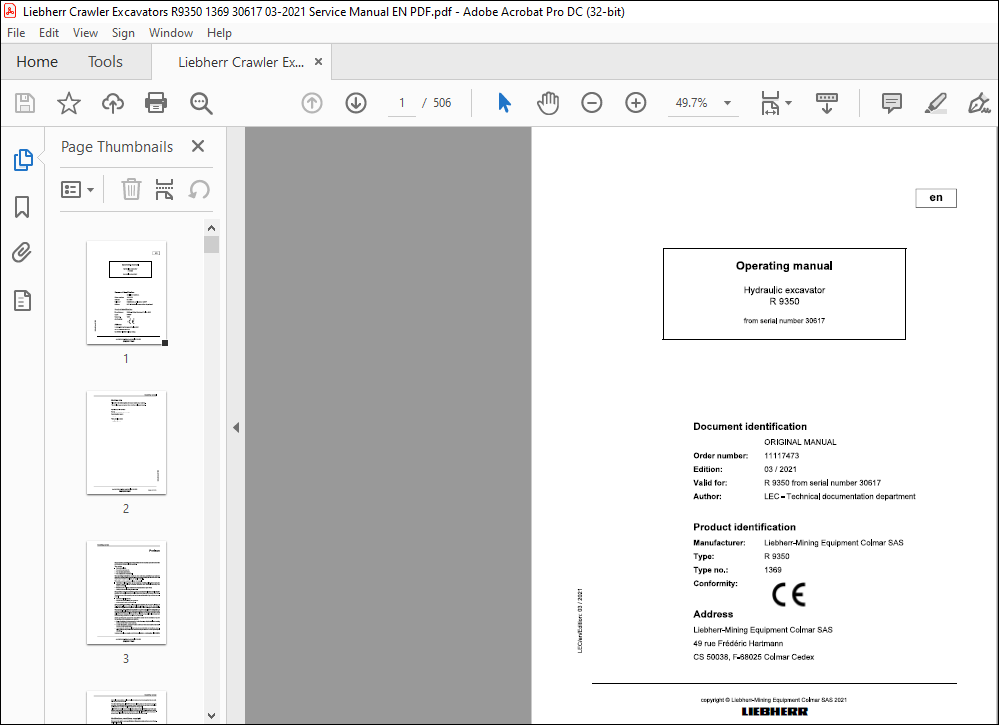Switch to the Home tab
The height and width of the screenshot is (725, 999).
37,62
